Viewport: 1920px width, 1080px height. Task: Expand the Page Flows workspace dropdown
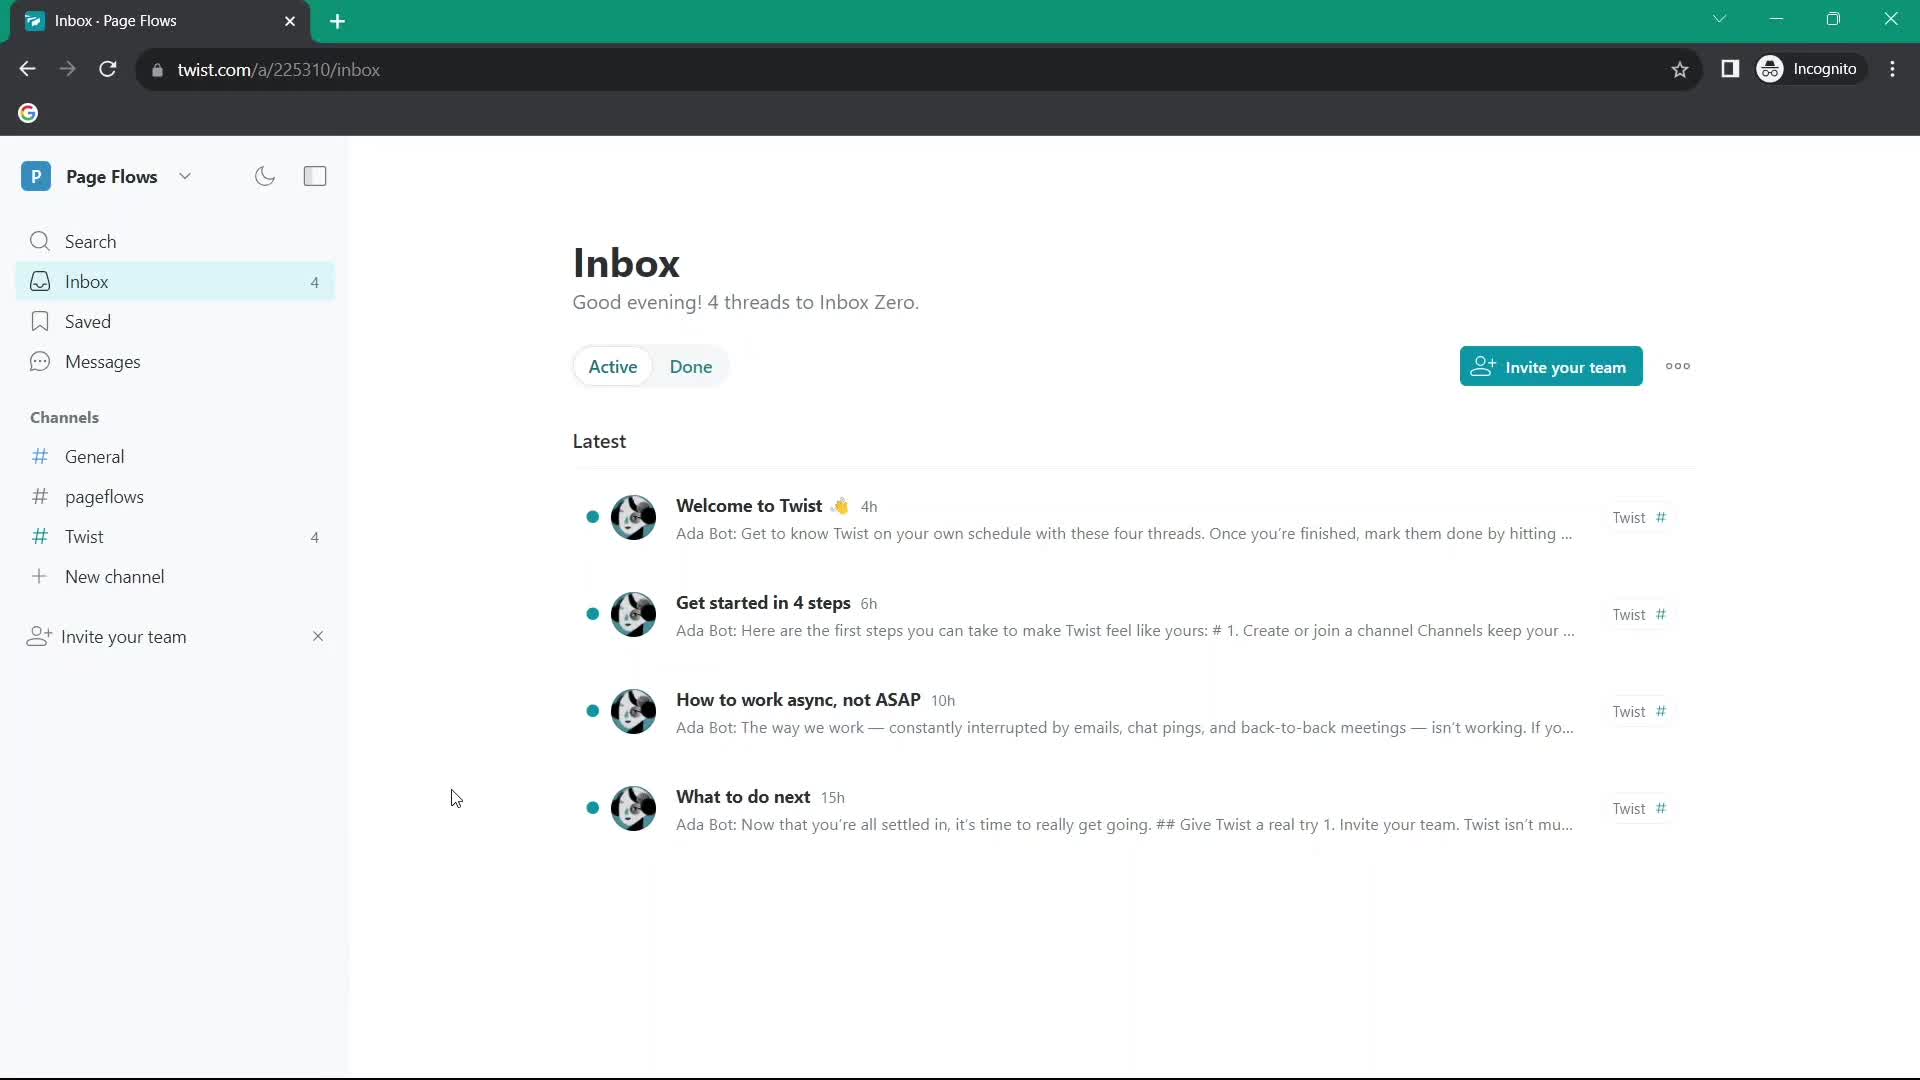coord(183,175)
